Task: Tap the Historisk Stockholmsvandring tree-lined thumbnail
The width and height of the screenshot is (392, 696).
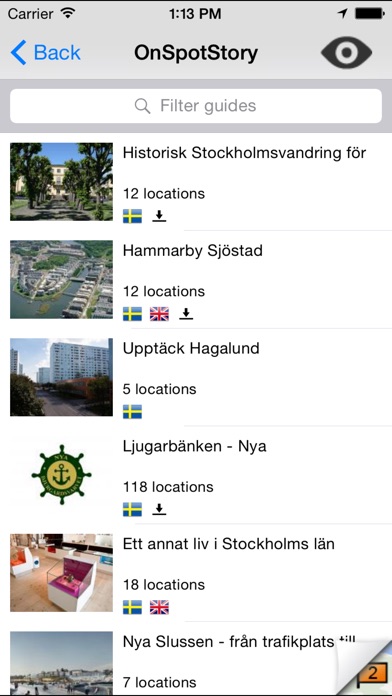Action: click(61, 182)
